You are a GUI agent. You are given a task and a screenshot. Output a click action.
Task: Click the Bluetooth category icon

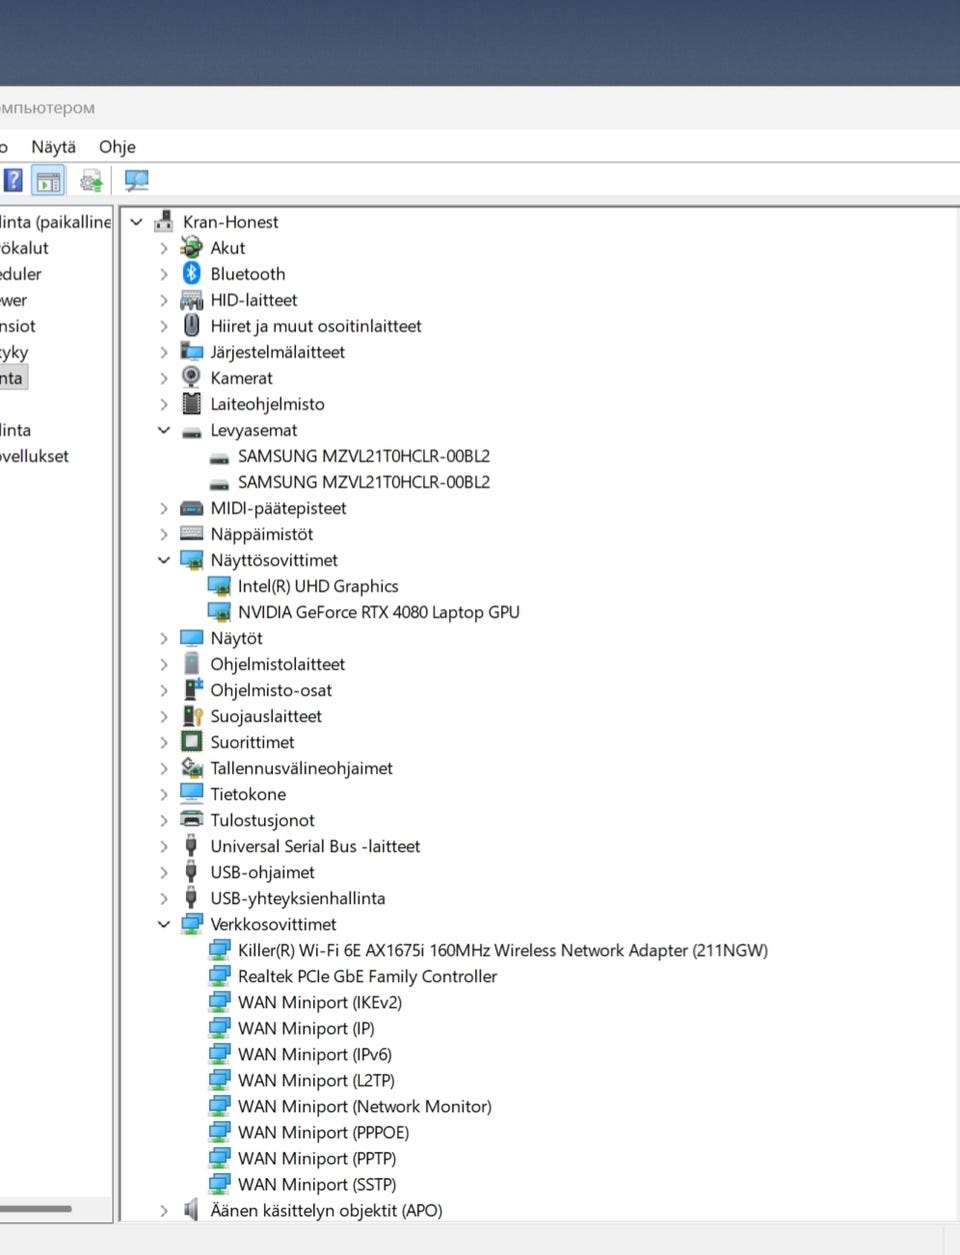[x=192, y=273]
